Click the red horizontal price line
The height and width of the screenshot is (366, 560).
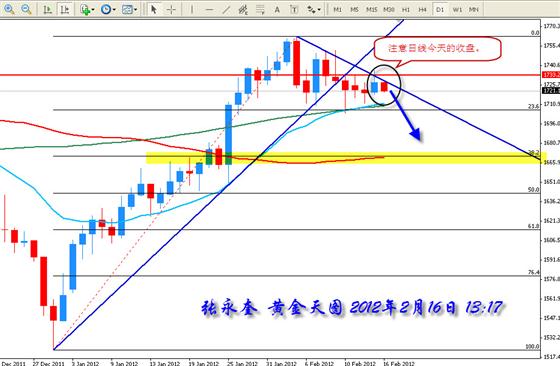[271, 75]
